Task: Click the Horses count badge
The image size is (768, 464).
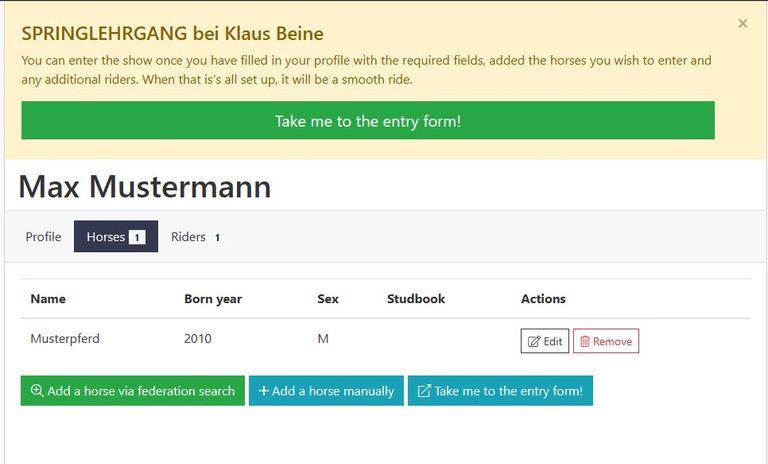Action: tap(137, 238)
